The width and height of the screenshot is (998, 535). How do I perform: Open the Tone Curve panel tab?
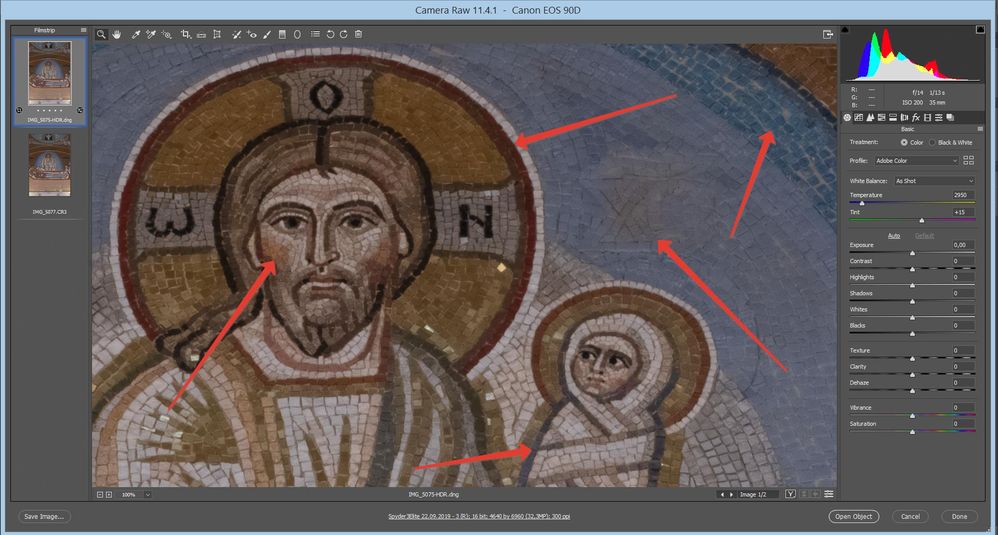[859, 118]
